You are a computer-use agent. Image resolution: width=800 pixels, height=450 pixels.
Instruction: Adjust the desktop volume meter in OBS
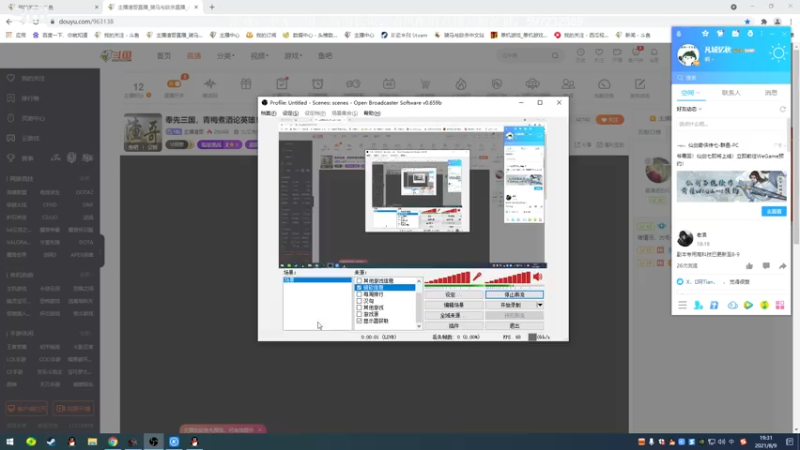(508, 278)
